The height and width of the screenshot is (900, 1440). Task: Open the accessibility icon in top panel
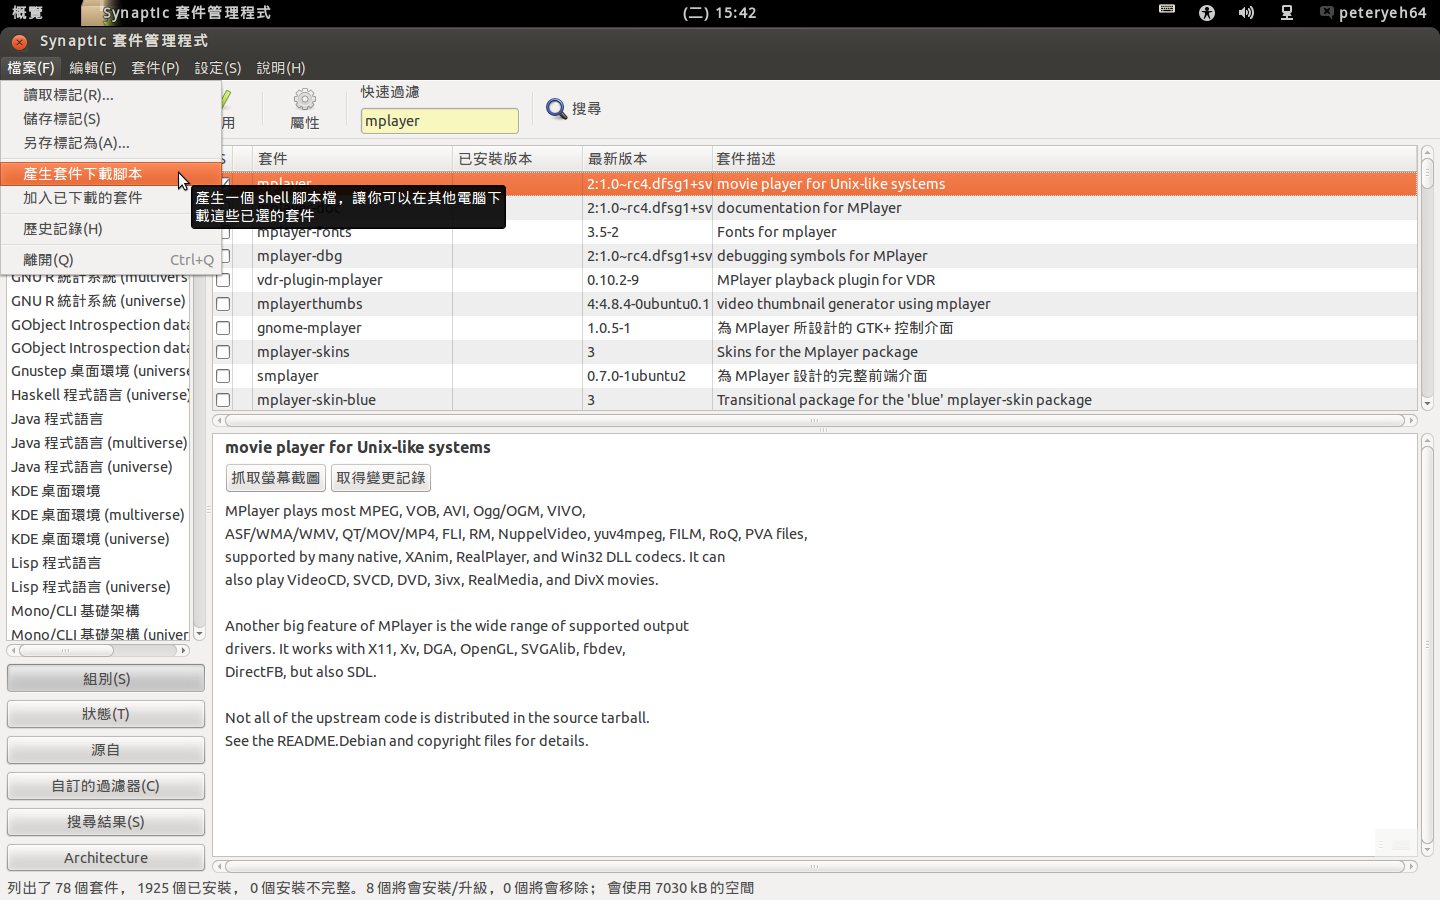[1207, 13]
